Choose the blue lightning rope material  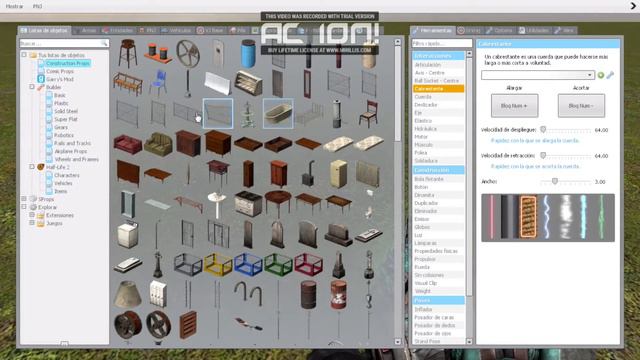click(x=547, y=217)
